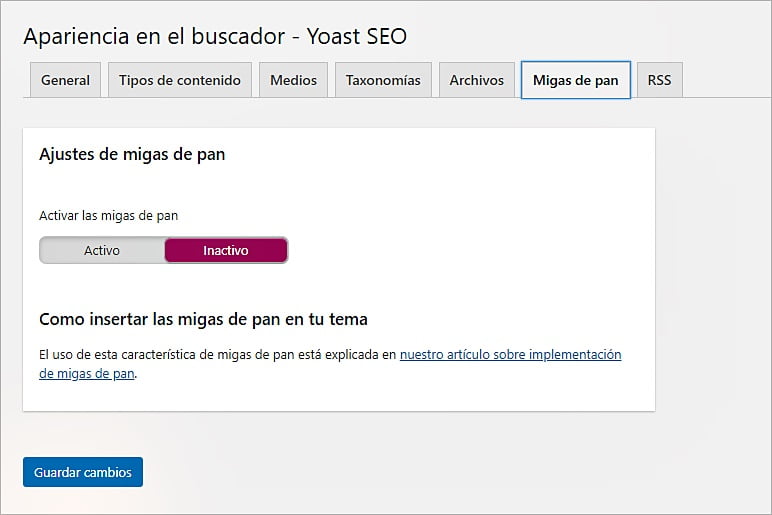Switch to Tipos de contenido tab
The width and height of the screenshot is (772, 515).
[180, 80]
